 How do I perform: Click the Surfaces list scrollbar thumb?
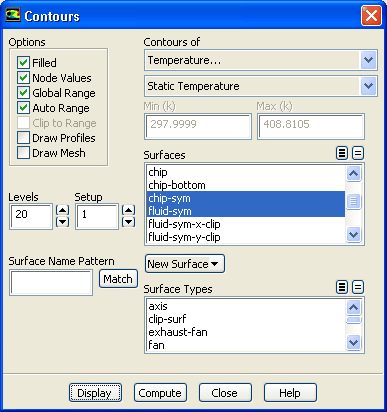point(353,201)
